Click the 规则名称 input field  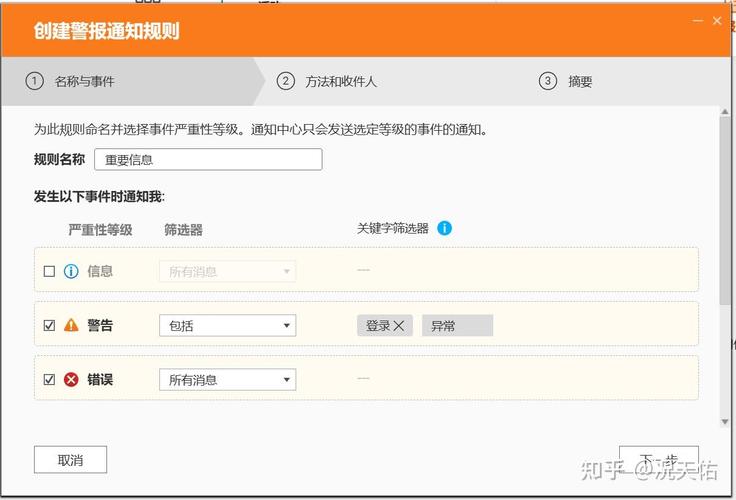(x=208, y=160)
